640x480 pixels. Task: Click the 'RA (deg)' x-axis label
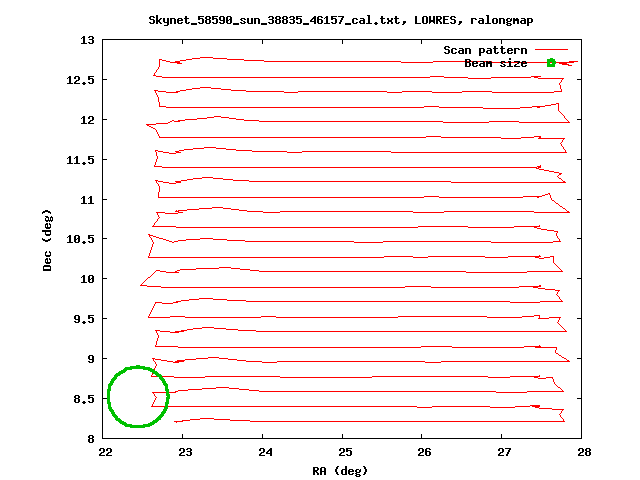tap(340, 471)
